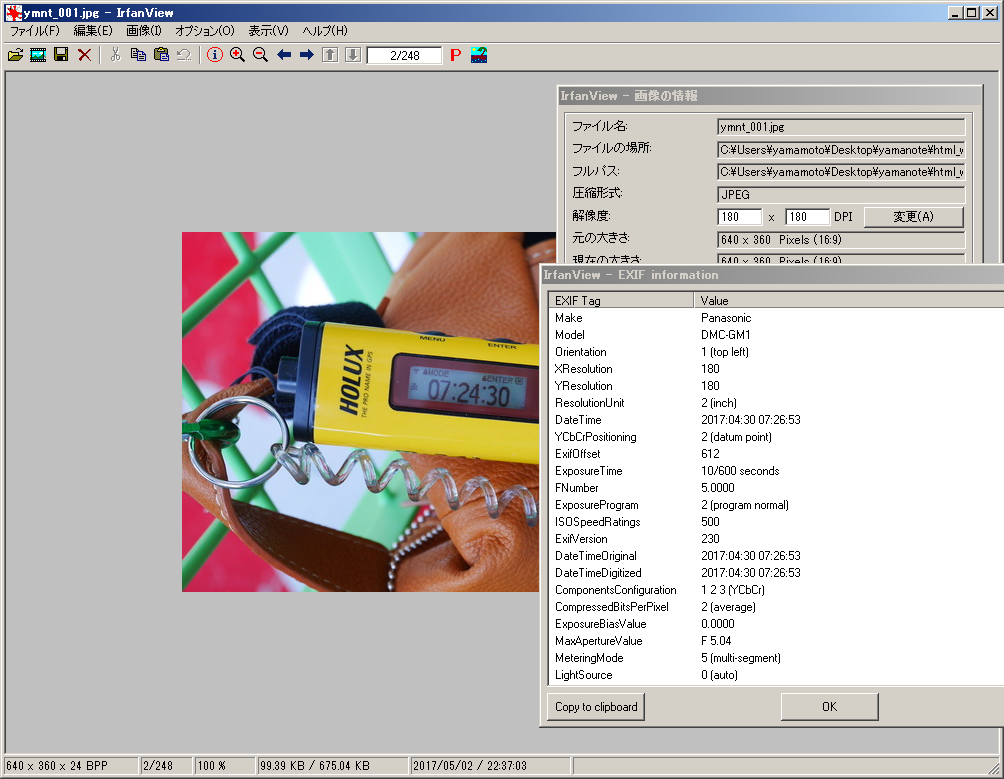The width and height of the screenshot is (1004, 779).
Task: Select the DateTimeOriginal row label
Action: coord(595,556)
